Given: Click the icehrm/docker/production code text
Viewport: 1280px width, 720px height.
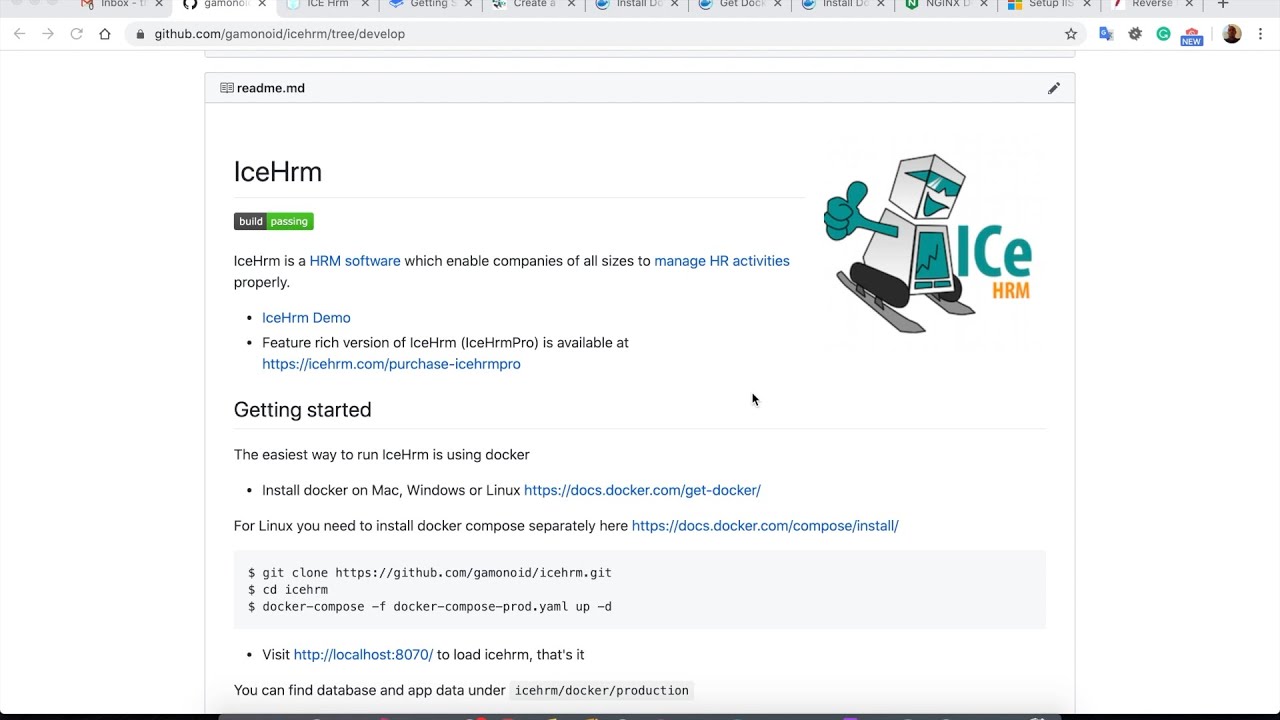Looking at the screenshot, I should point(602,691).
